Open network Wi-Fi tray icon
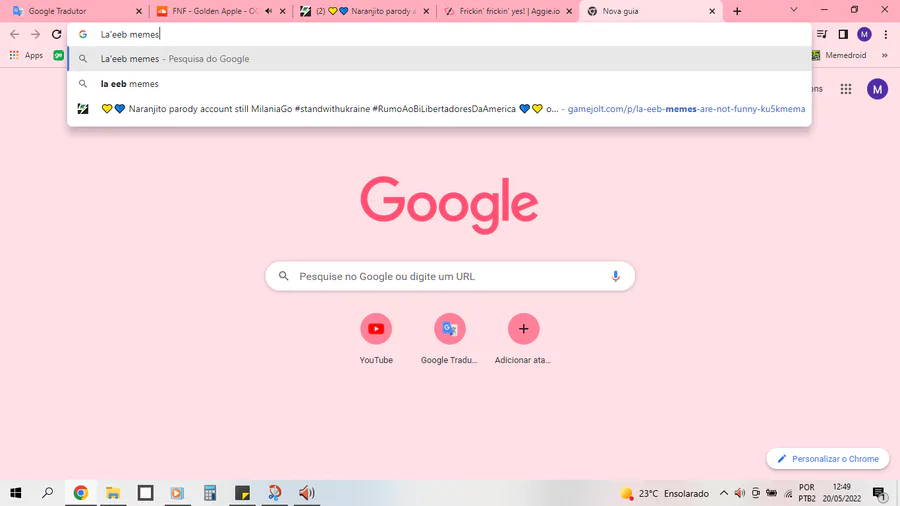900x506 pixels. [788, 493]
